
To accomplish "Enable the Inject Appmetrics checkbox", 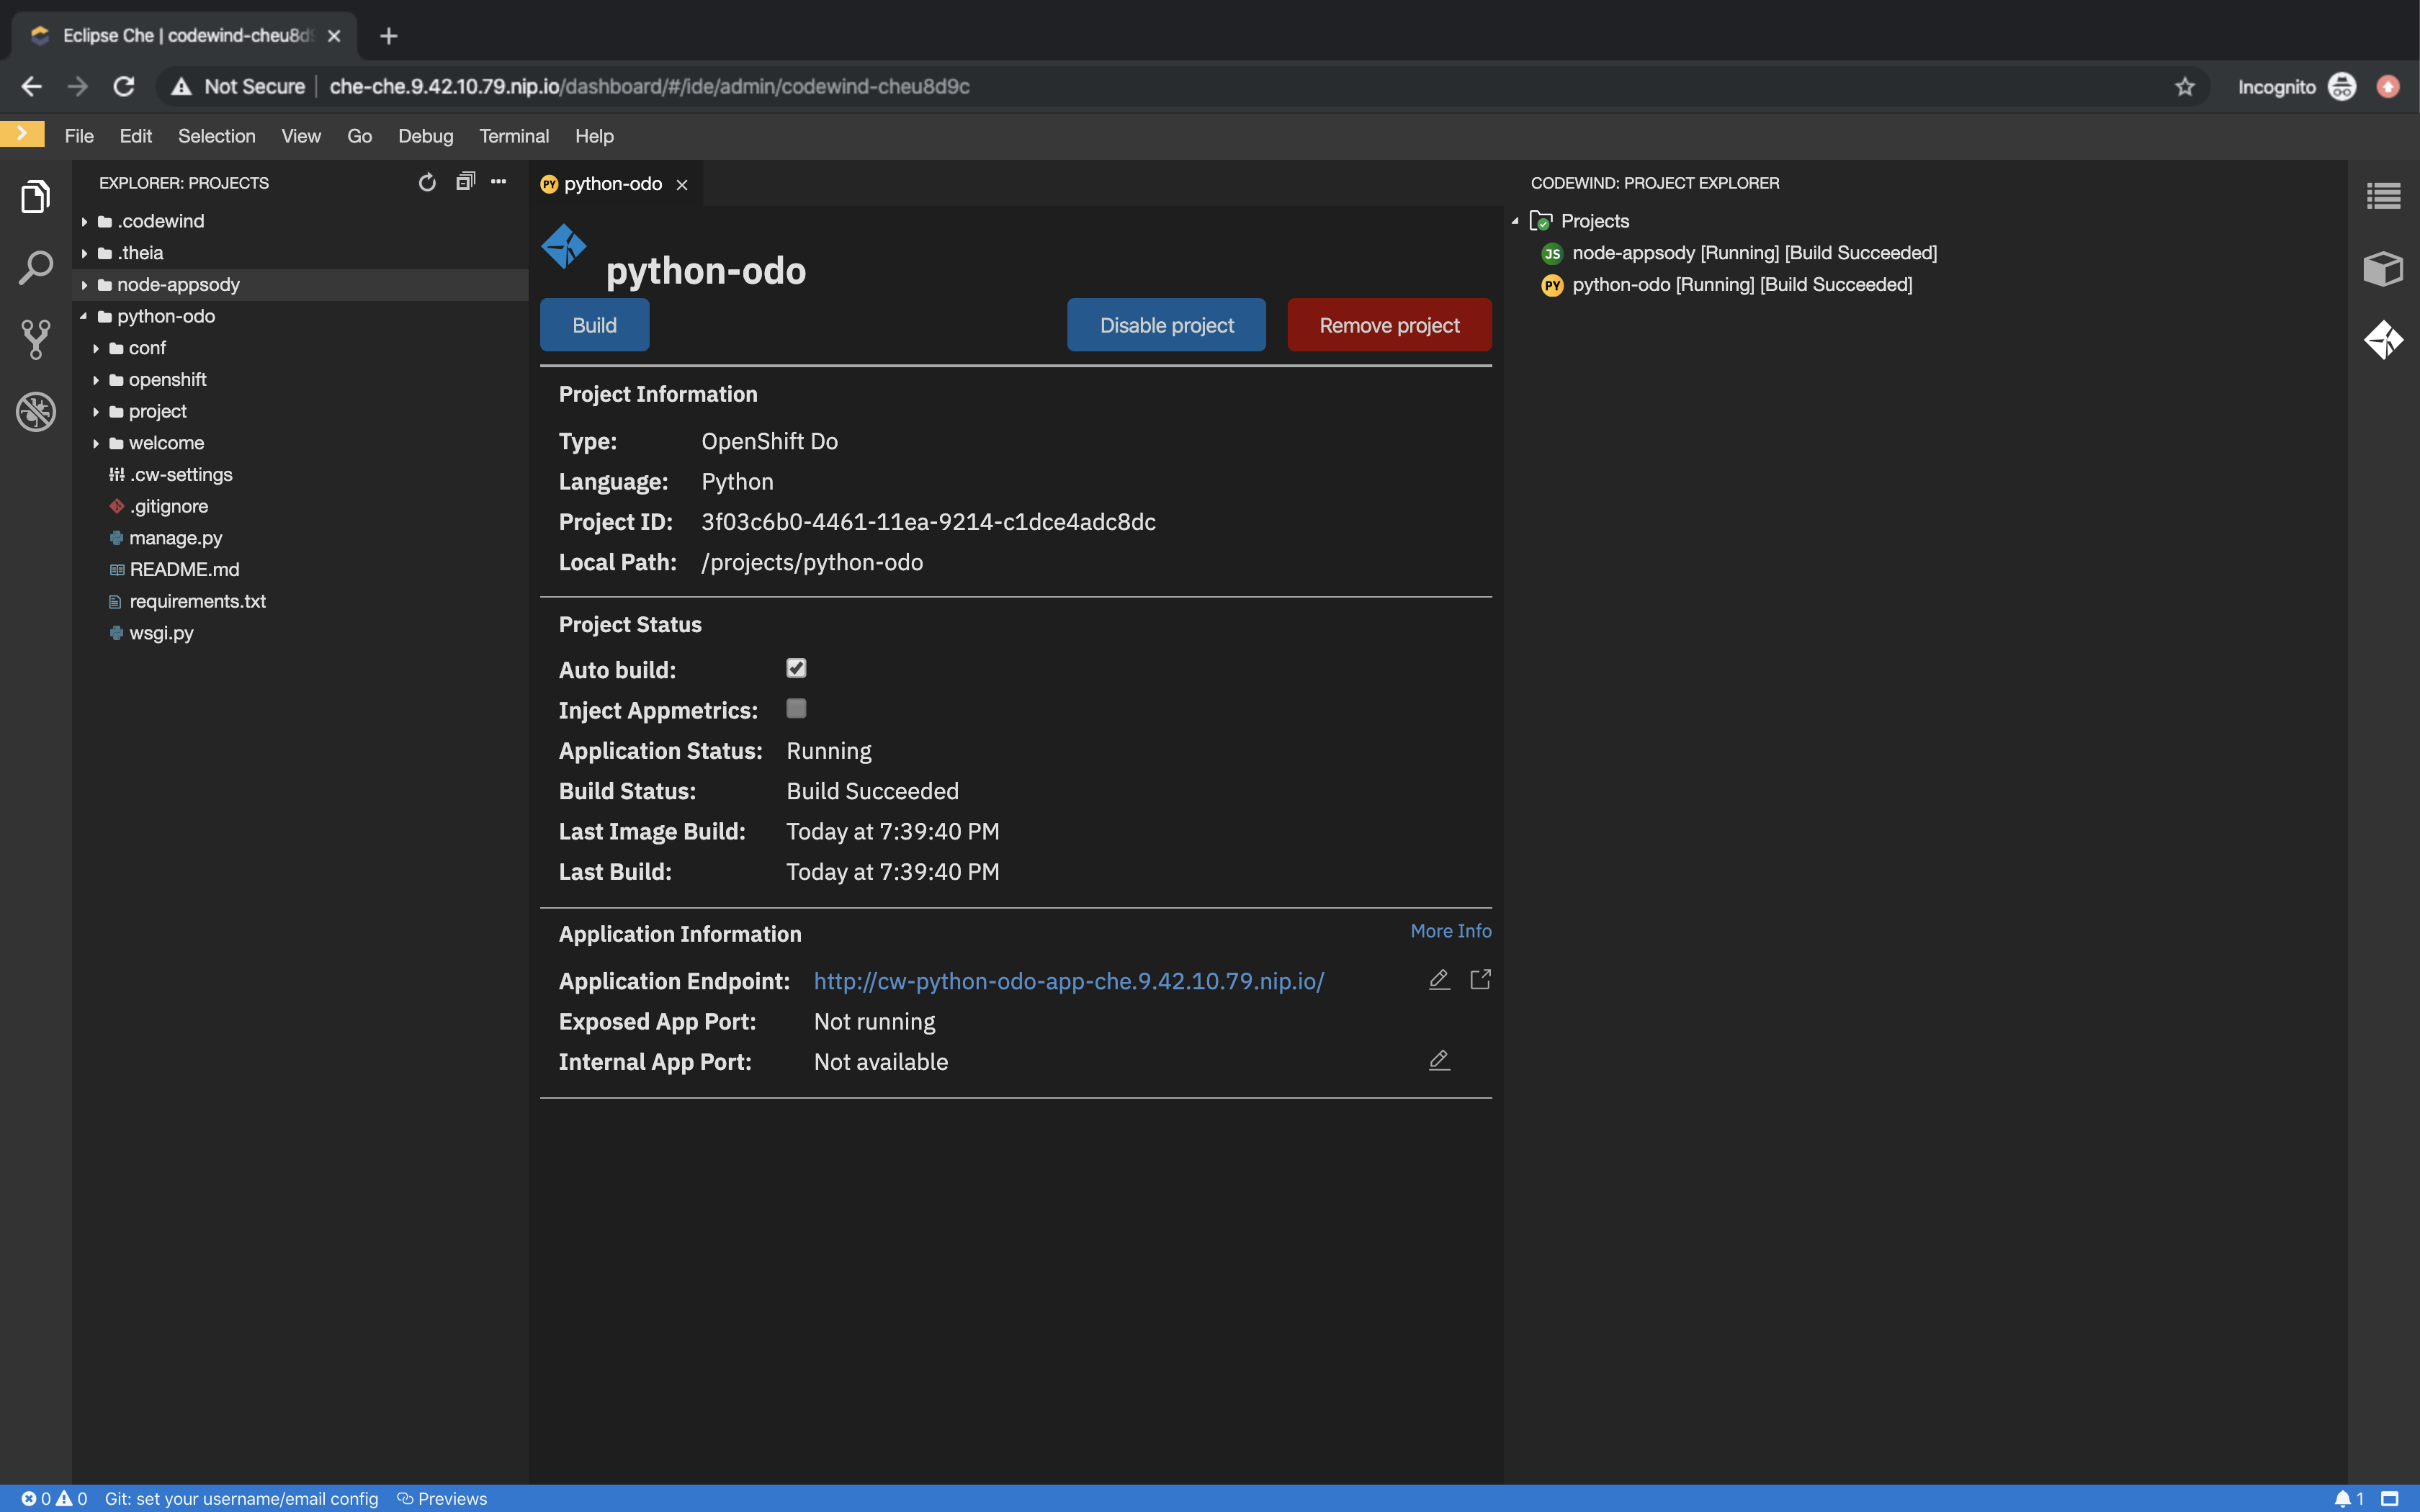I will tap(795, 708).
